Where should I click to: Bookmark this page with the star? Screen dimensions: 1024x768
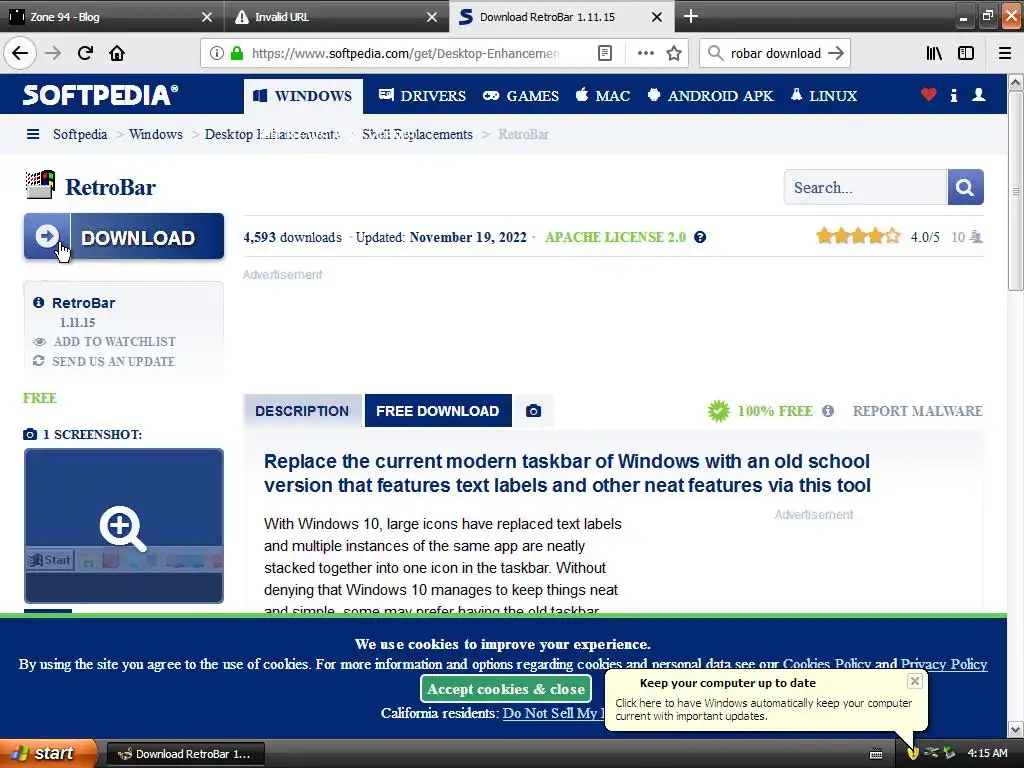674,53
